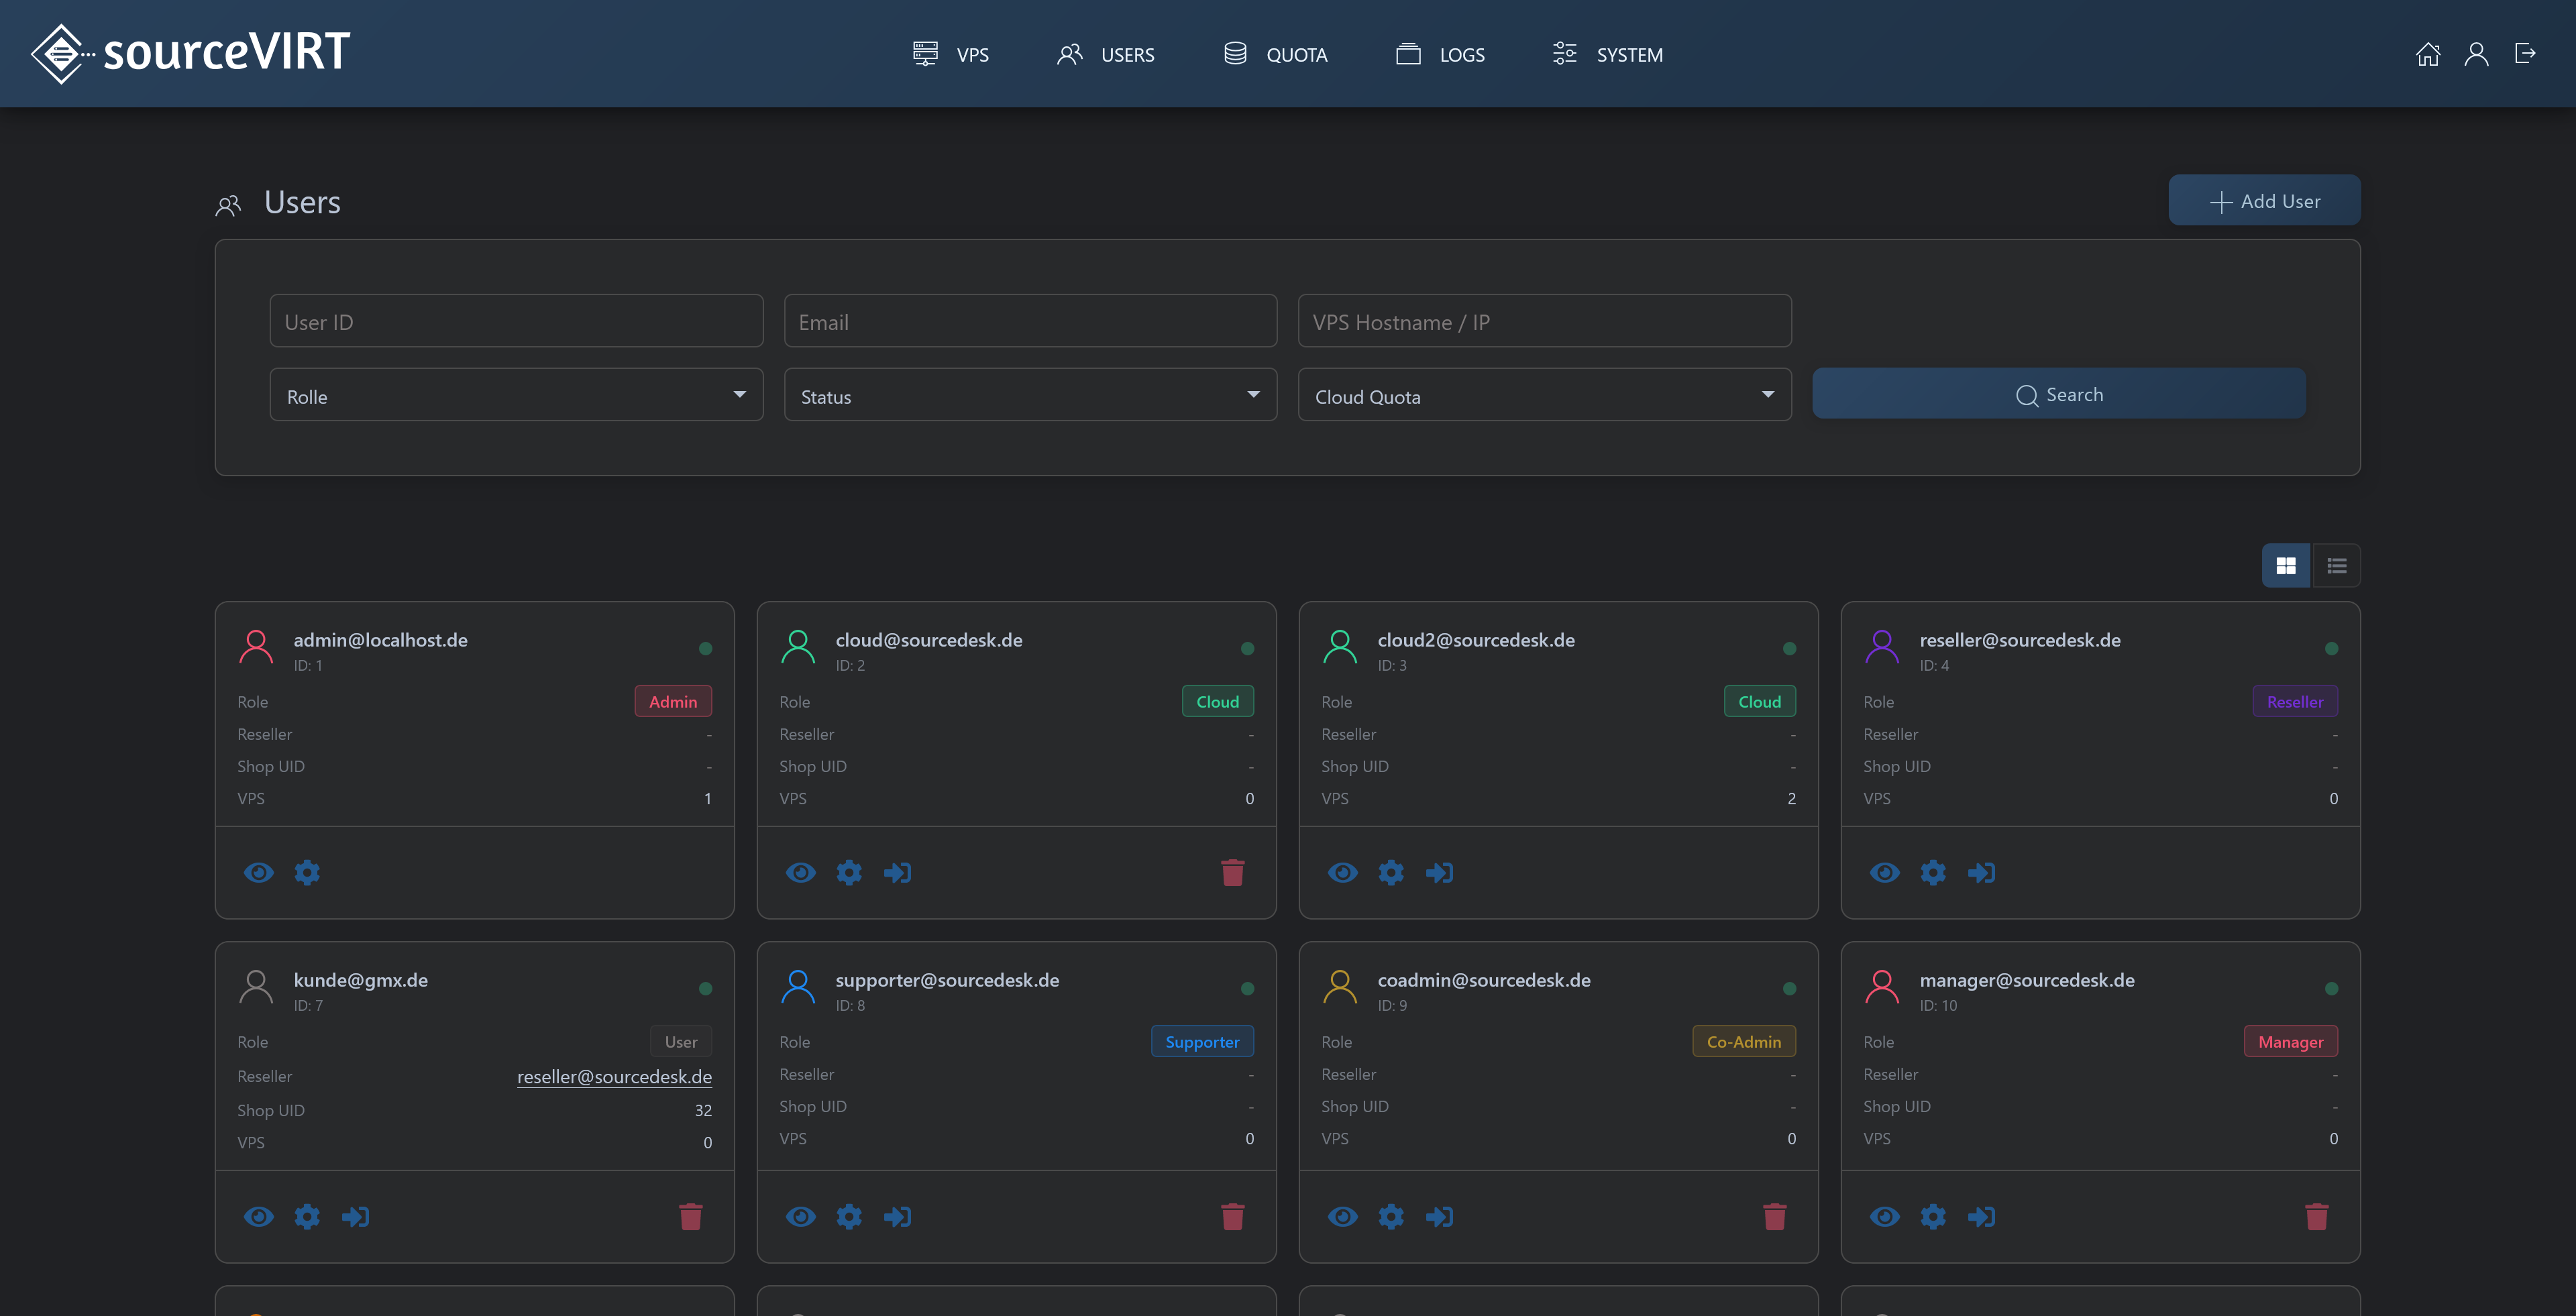Open the VPS menu
The height and width of the screenshot is (1316, 2576).
(951, 54)
